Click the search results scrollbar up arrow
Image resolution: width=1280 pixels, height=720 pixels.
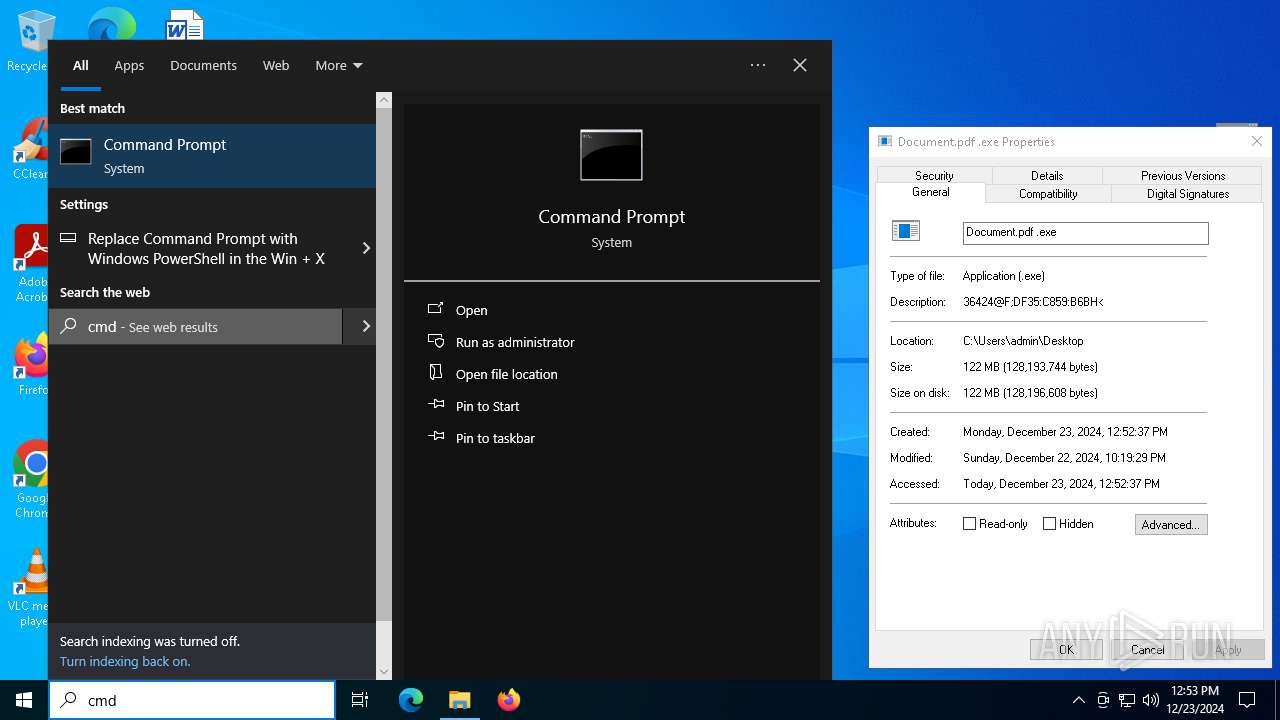coord(384,100)
